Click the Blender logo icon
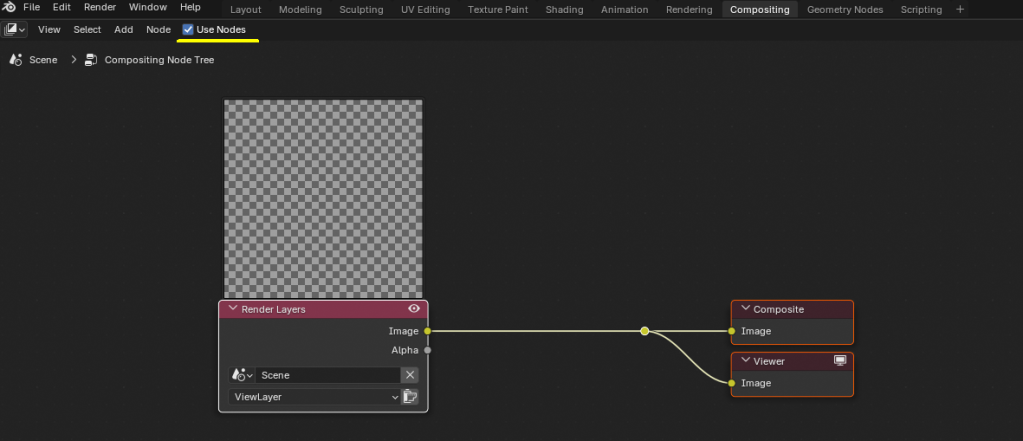Screen dimensions: 1023x441 pyautogui.click(x=9, y=8)
